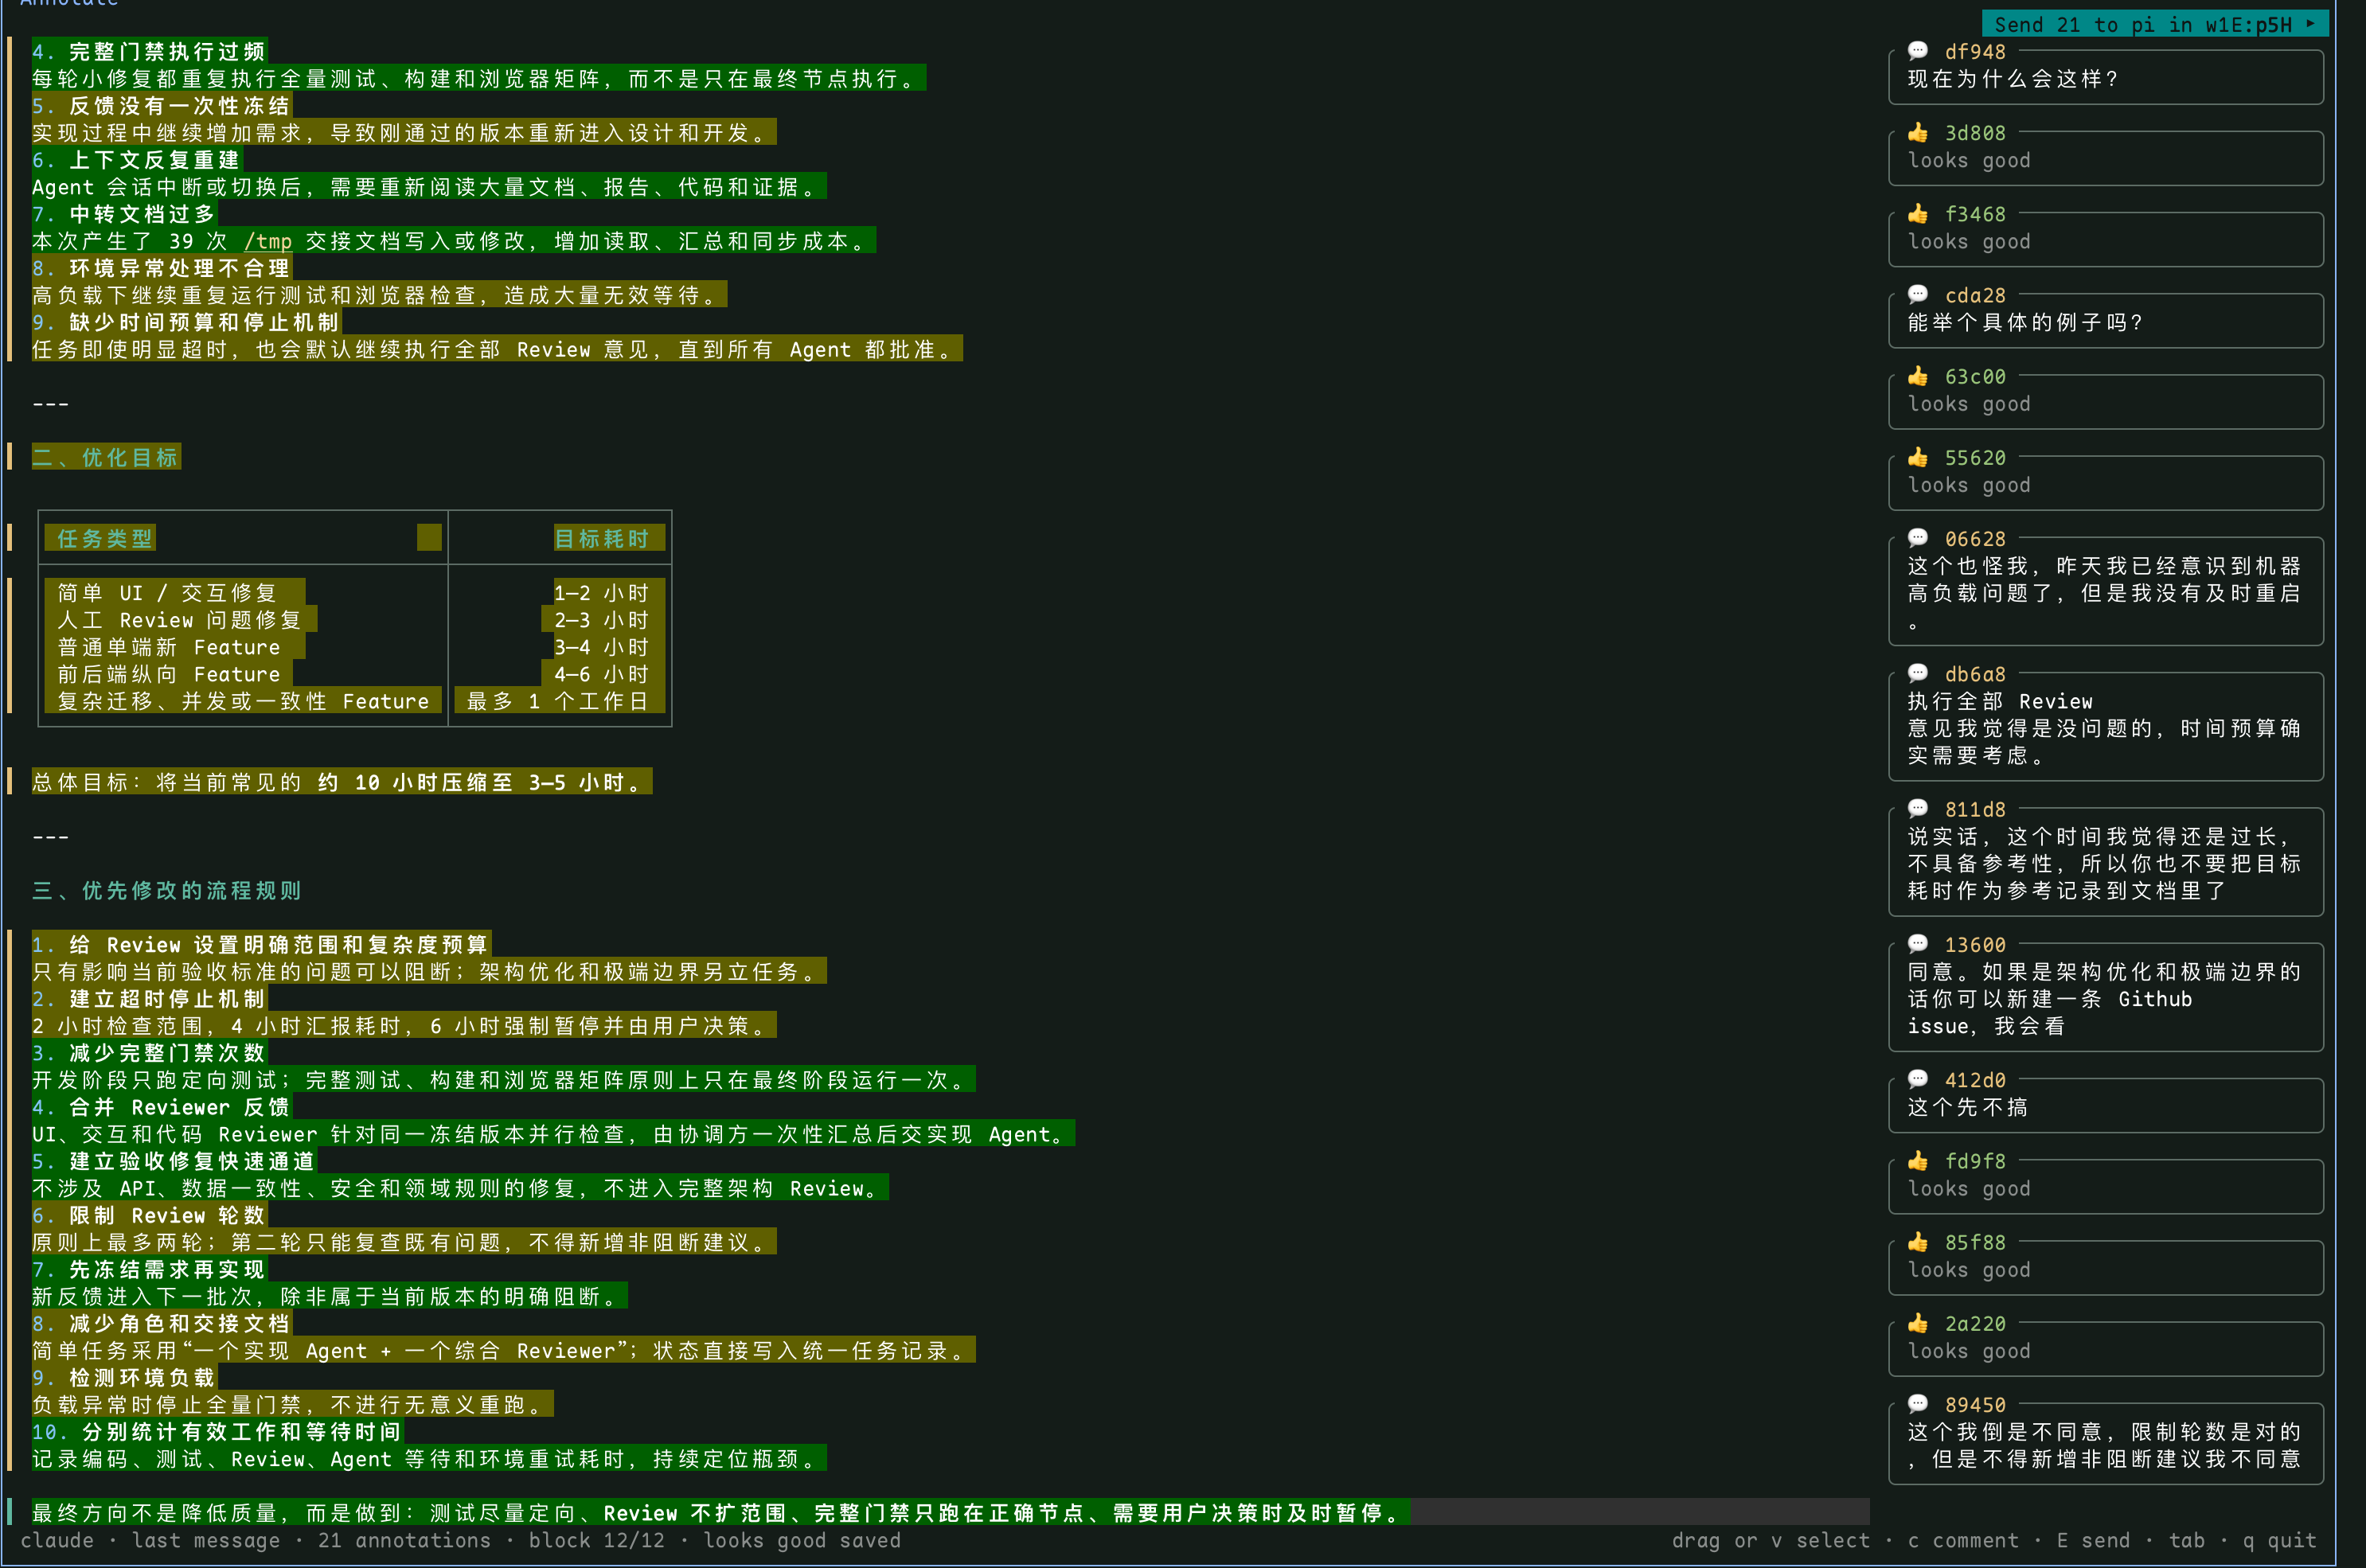
Task: Select the final paragraph starting 最终方向不是降低质量
Action: (x=720, y=1512)
